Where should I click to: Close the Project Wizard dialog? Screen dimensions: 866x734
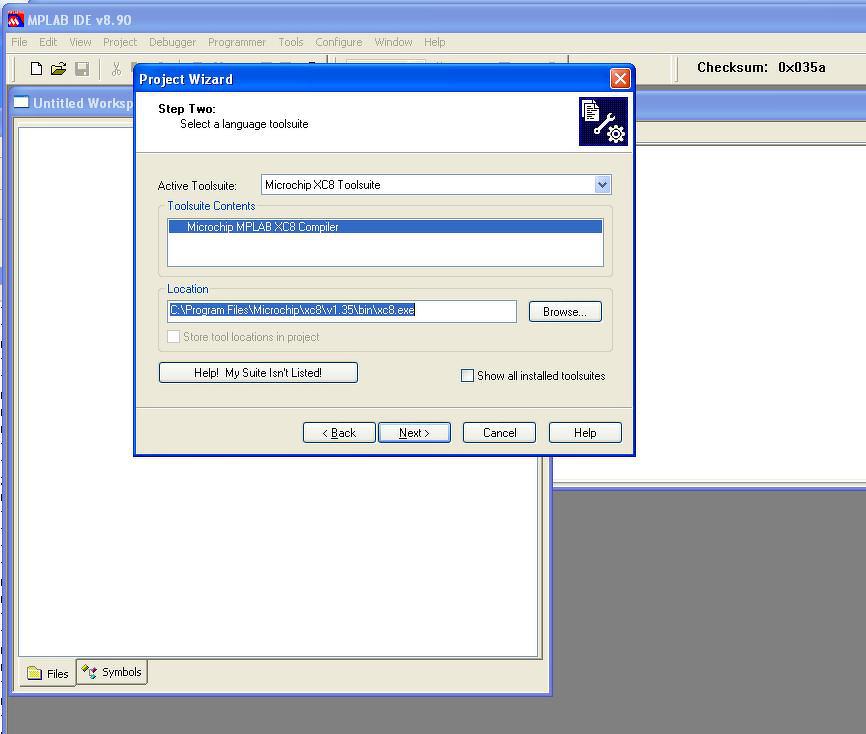click(620, 78)
